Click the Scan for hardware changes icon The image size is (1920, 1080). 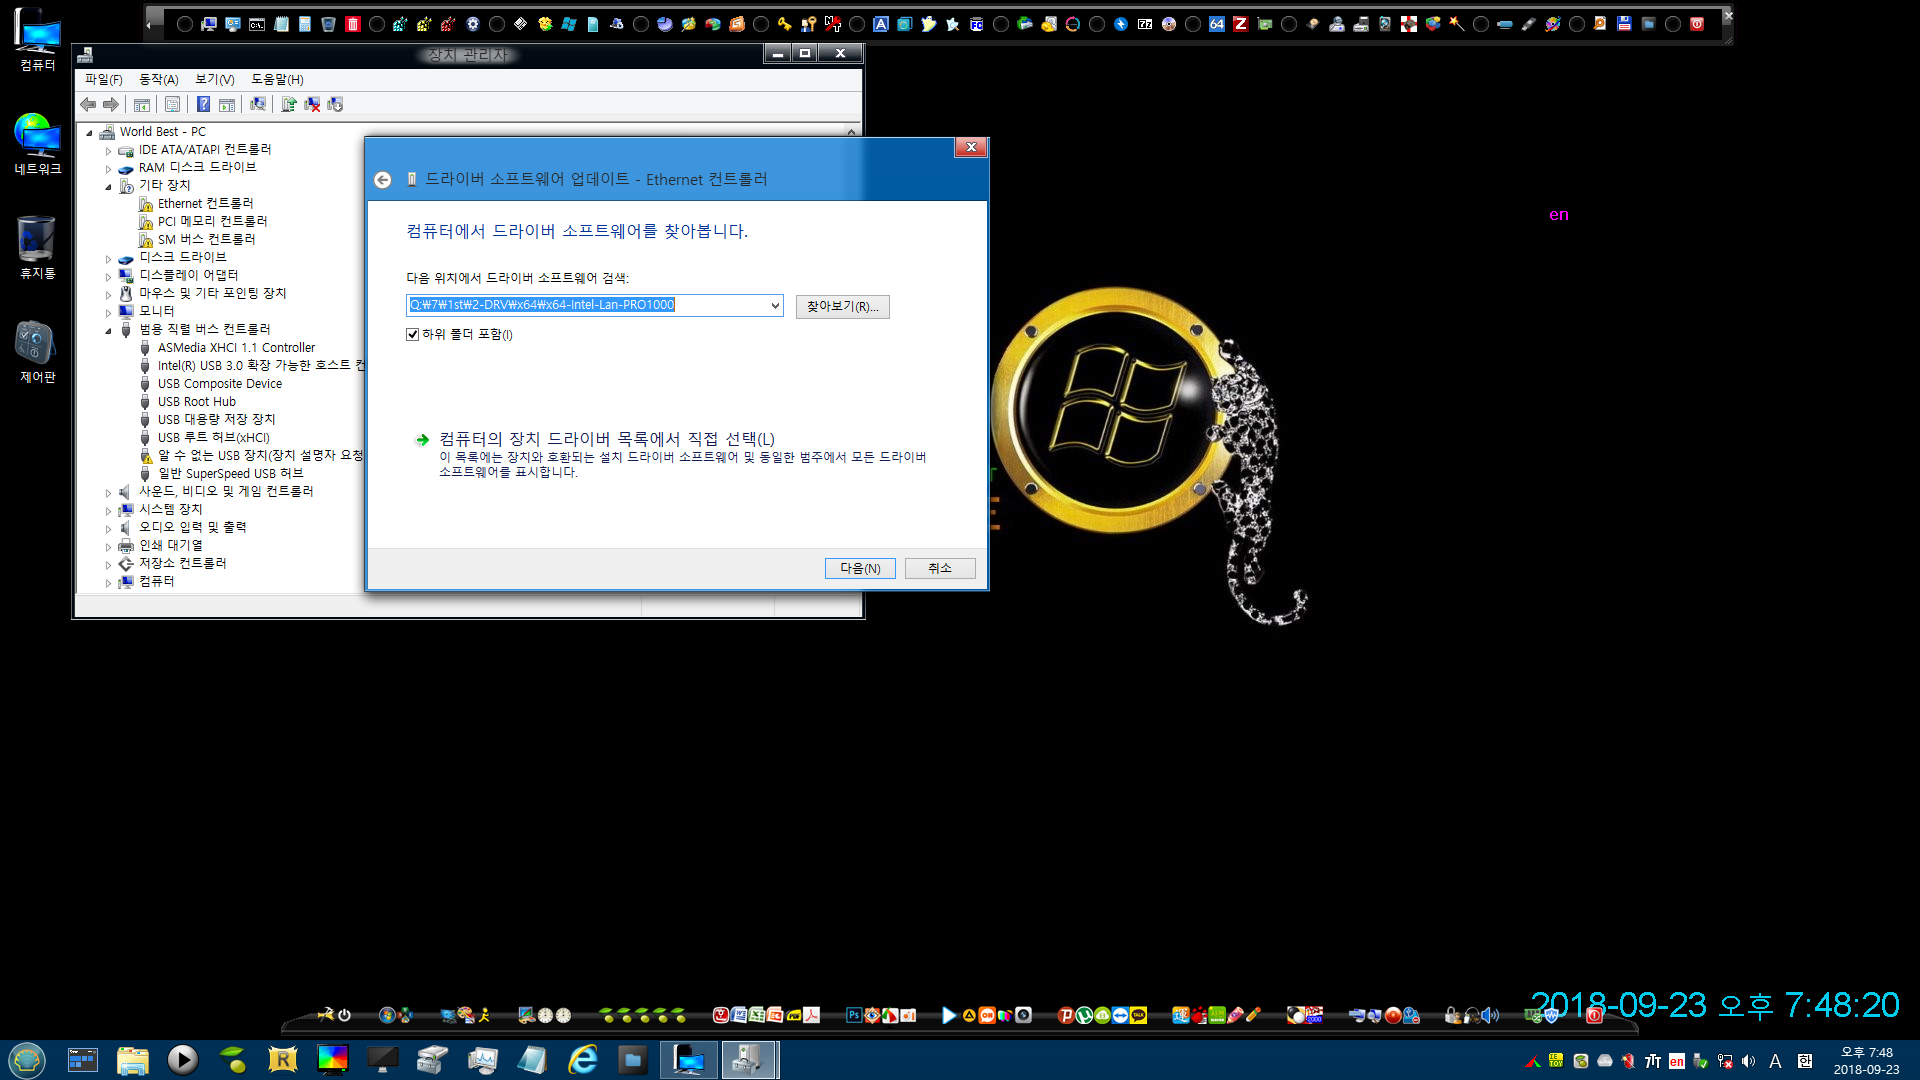[258, 104]
